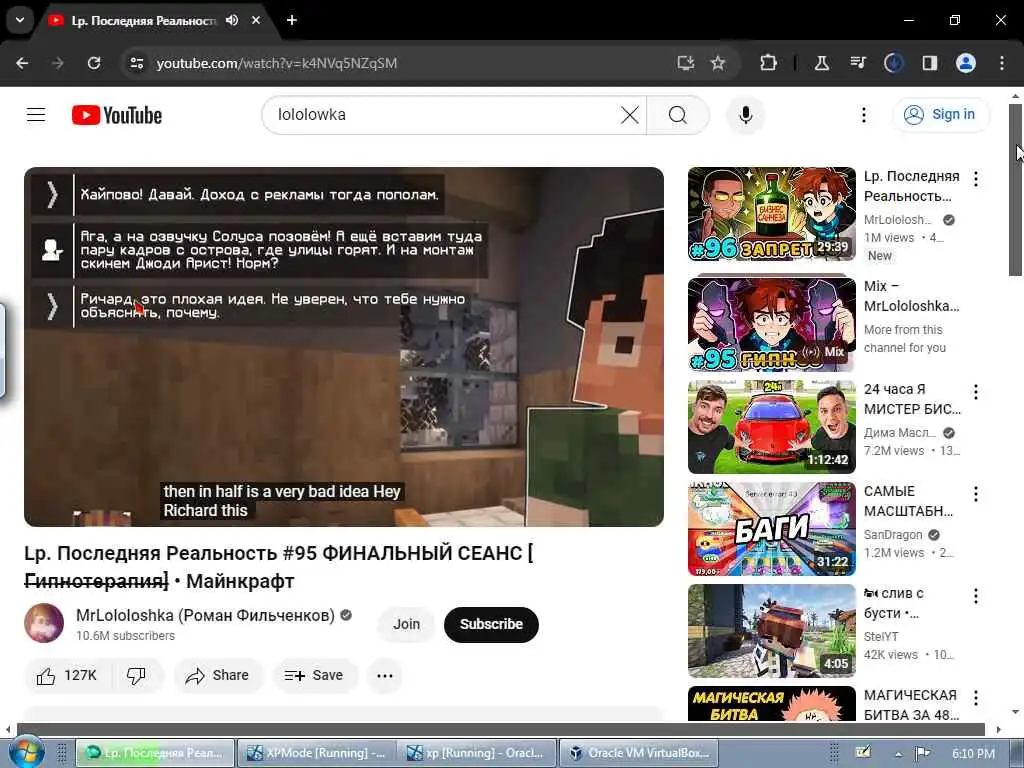
Task: Click the Sign in button
Action: [x=941, y=114]
